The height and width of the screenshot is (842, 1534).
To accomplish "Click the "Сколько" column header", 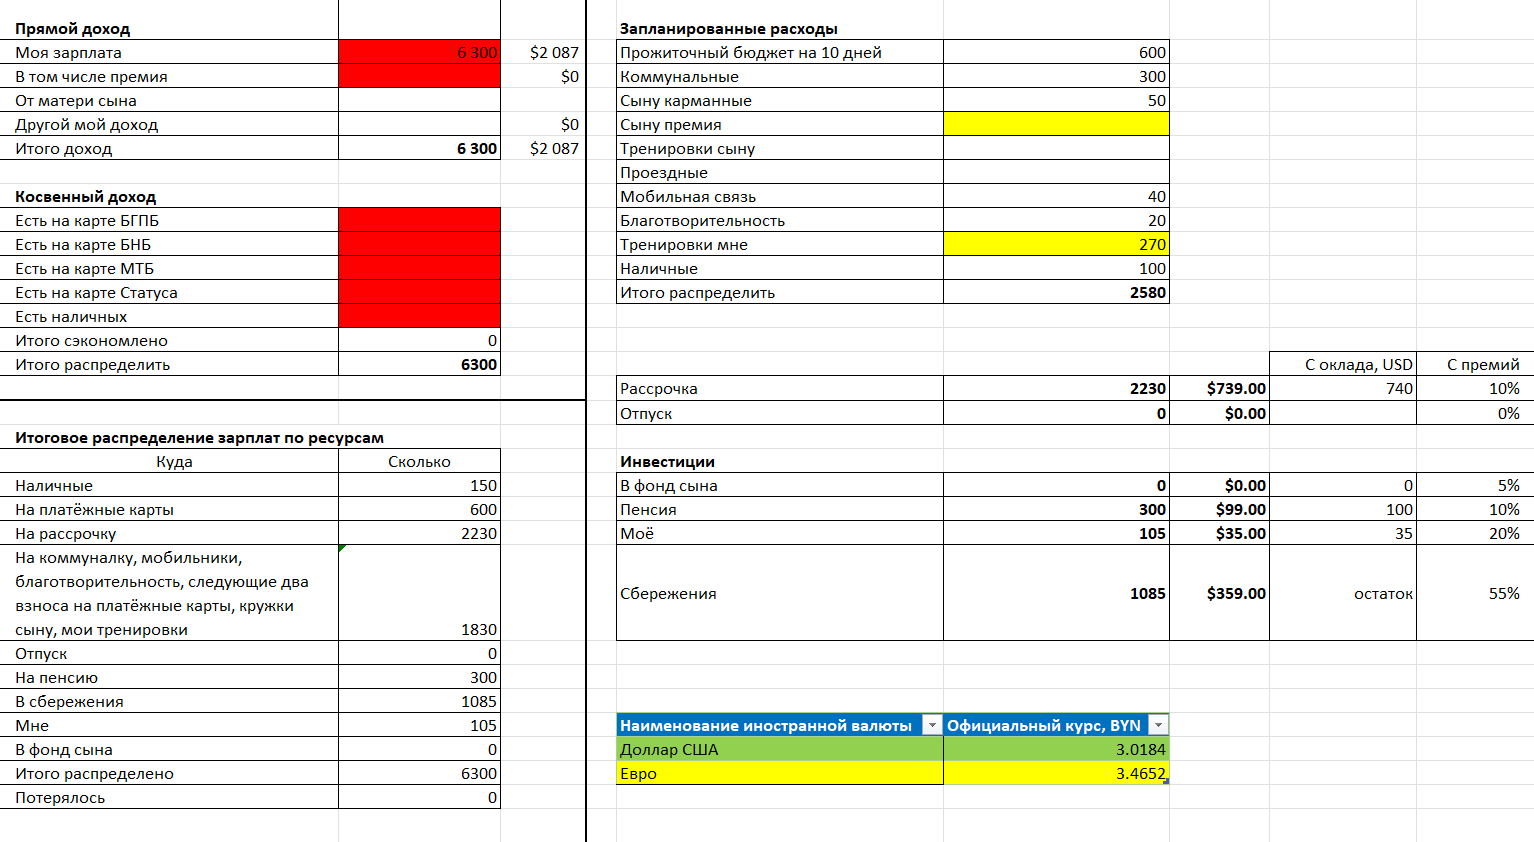I will [x=419, y=461].
